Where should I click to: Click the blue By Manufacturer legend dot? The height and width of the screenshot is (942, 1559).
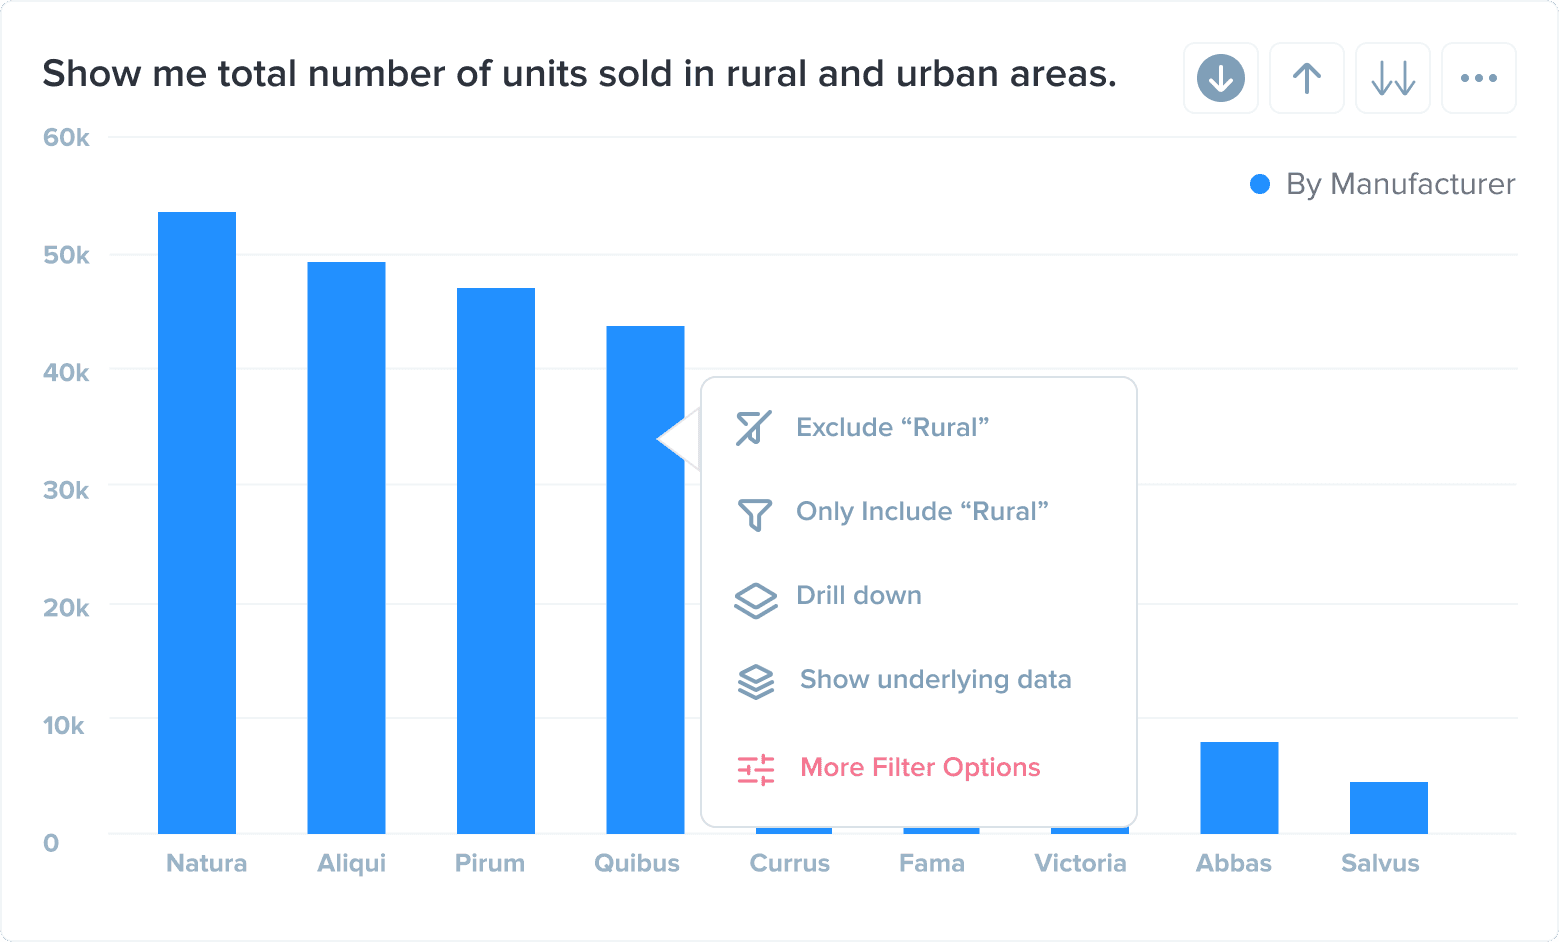click(1260, 184)
